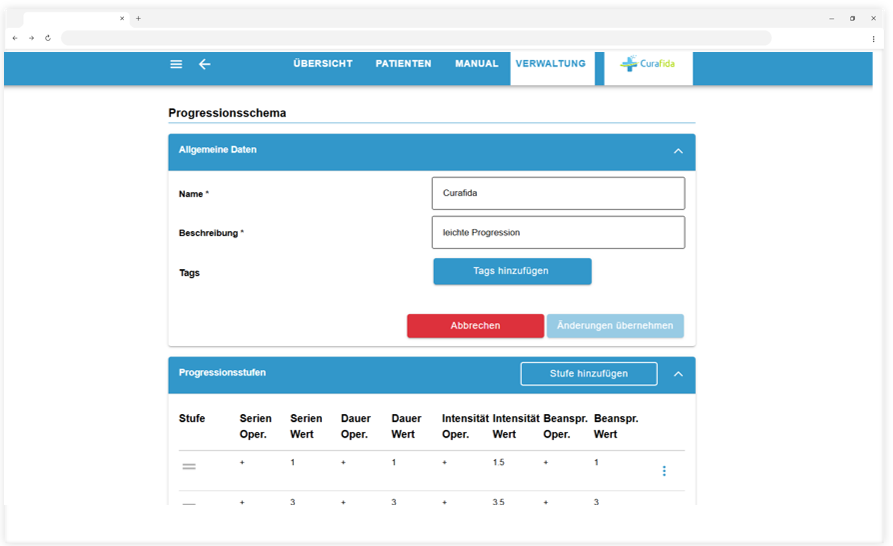Switch to the PATIENTEN tab

tap(403, 64)
